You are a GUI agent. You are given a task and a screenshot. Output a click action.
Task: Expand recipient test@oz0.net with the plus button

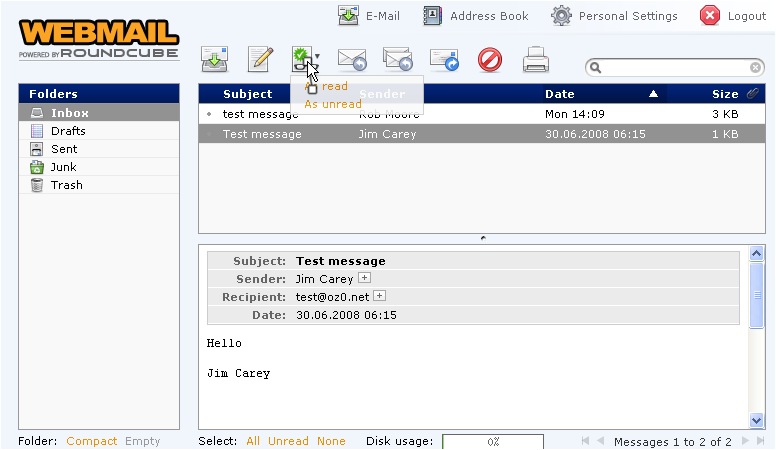[379, 297]
